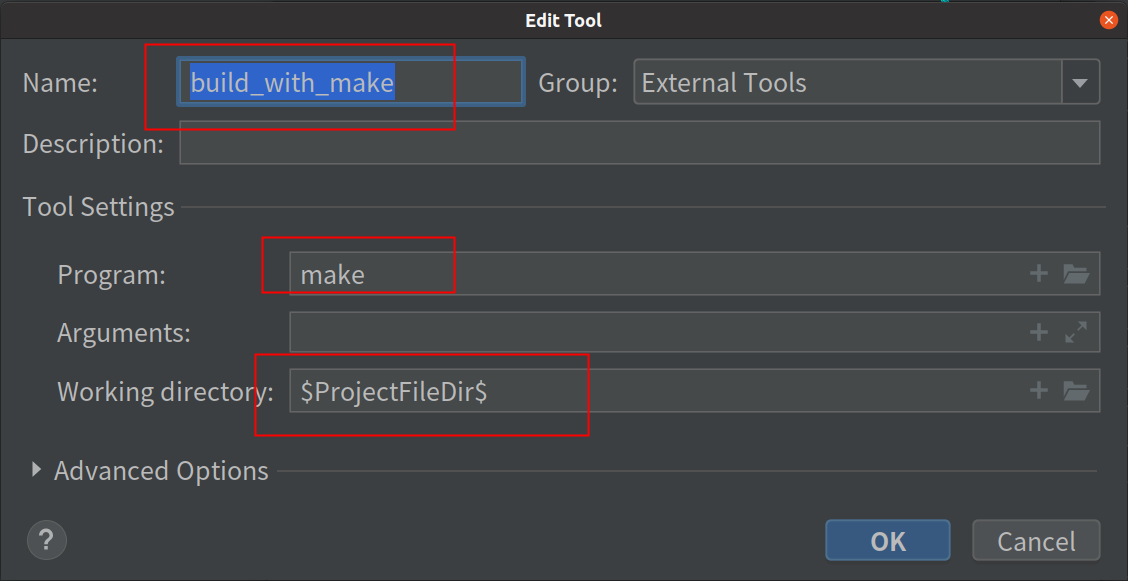
Task: Insert macro into the Program field
Action: [1038, 273]
